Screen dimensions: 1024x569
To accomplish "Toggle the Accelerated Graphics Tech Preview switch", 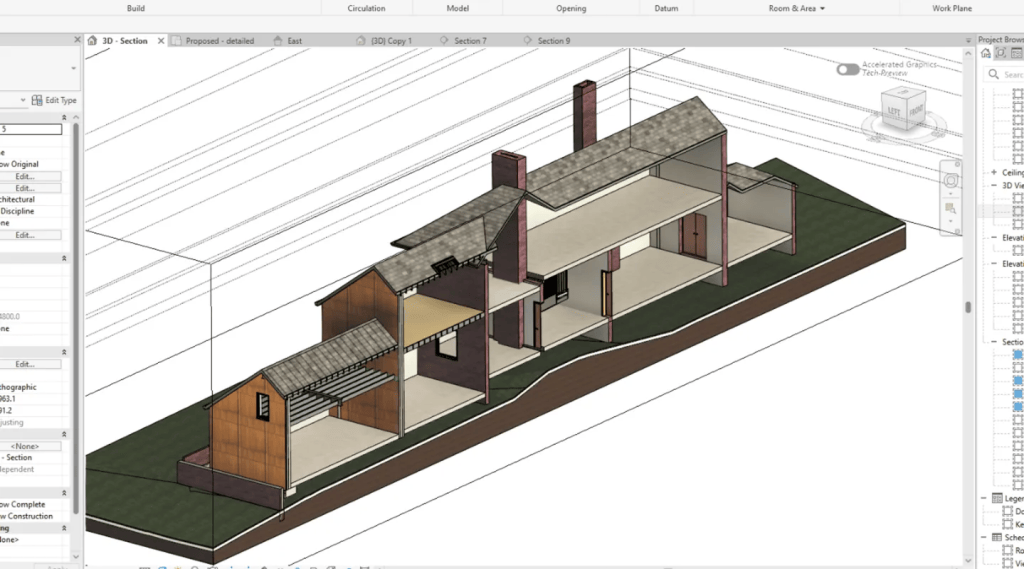I will point(848,69).
